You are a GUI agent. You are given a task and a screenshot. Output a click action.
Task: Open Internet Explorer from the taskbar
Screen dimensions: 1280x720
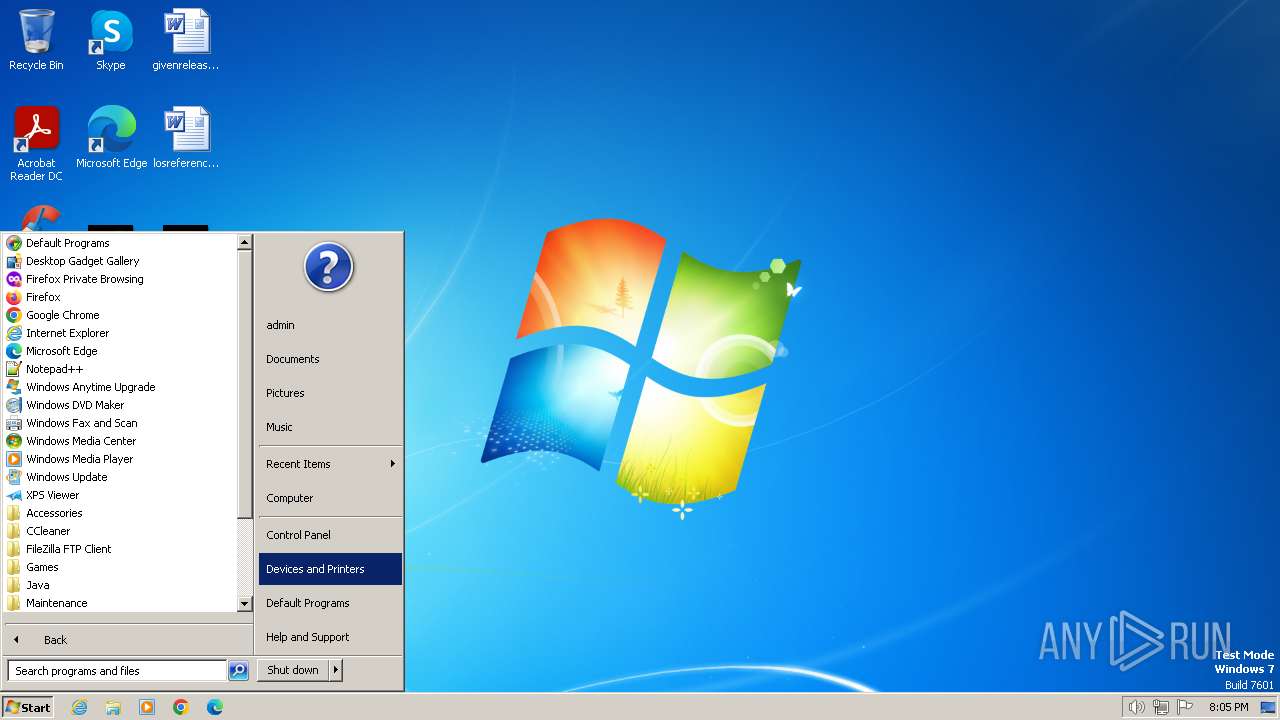coord(79,707)
